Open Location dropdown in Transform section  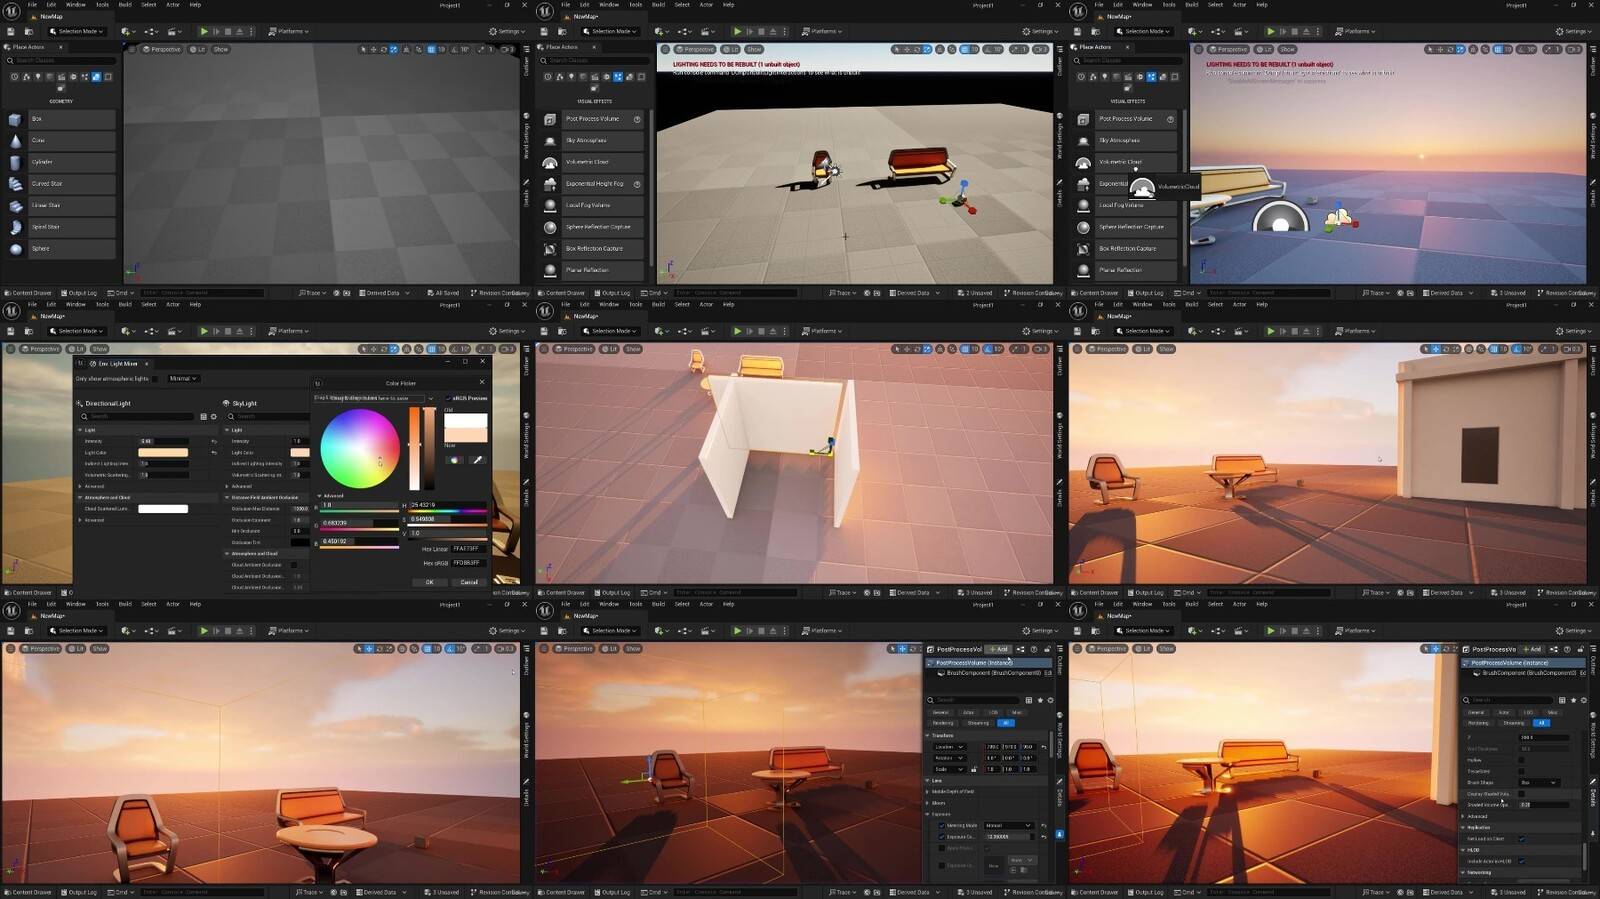click(x=949, y=747)
